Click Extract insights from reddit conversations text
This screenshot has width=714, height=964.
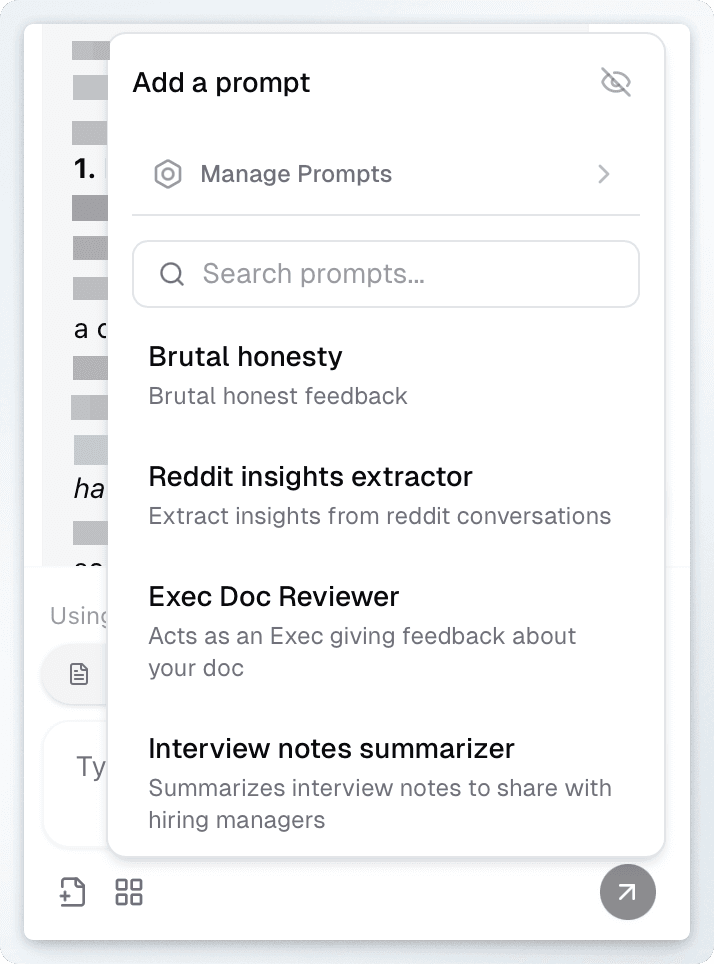tap(379, 516)
